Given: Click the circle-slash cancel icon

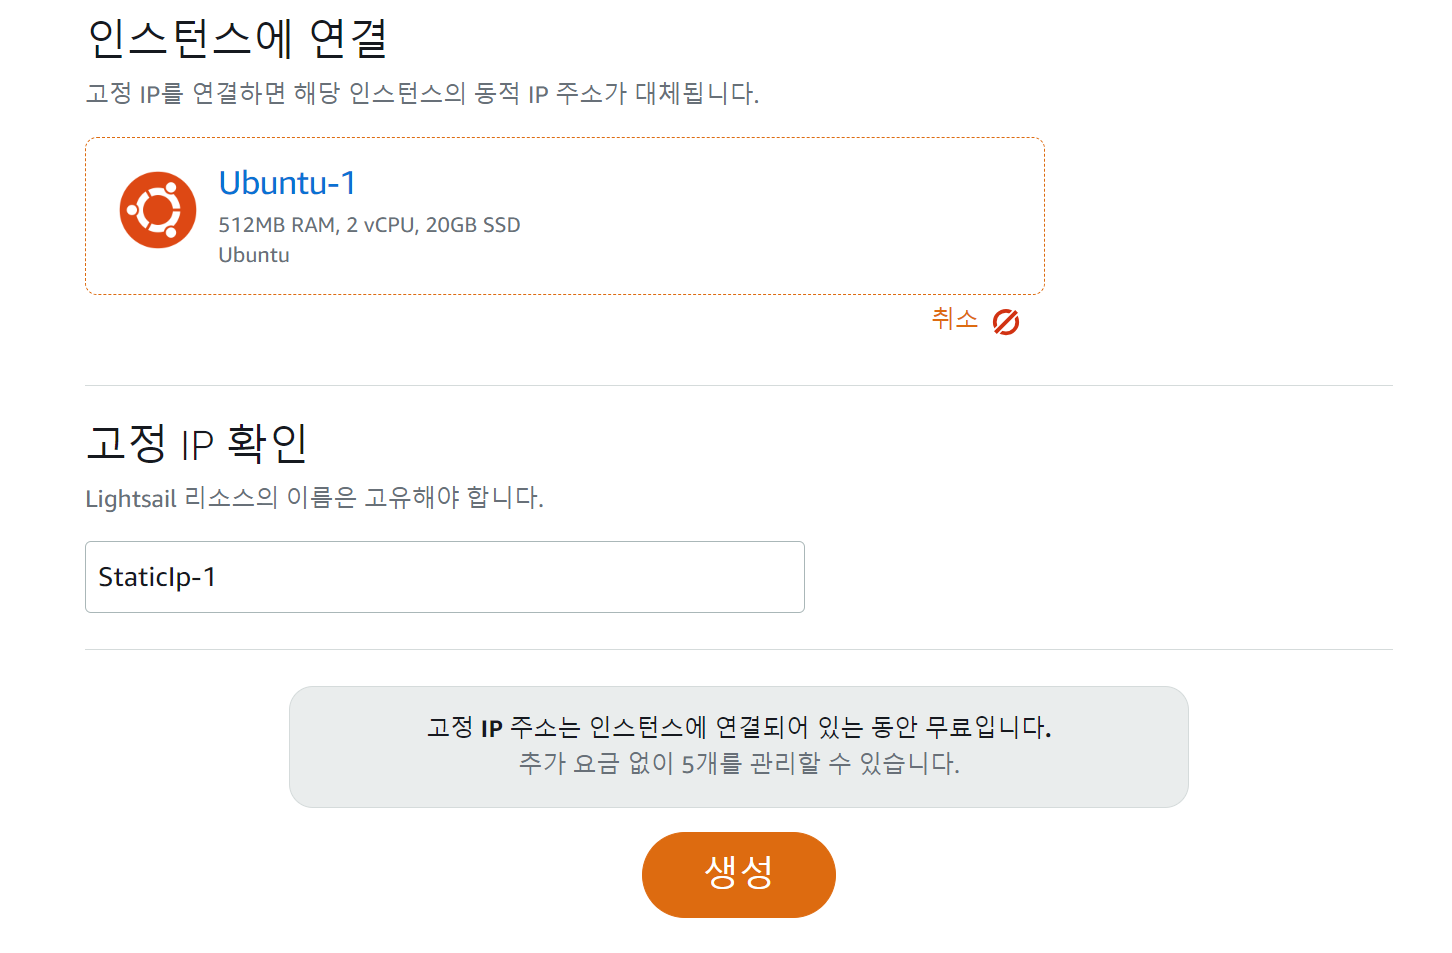Looking at the screenshot, I should (1006, 322).
